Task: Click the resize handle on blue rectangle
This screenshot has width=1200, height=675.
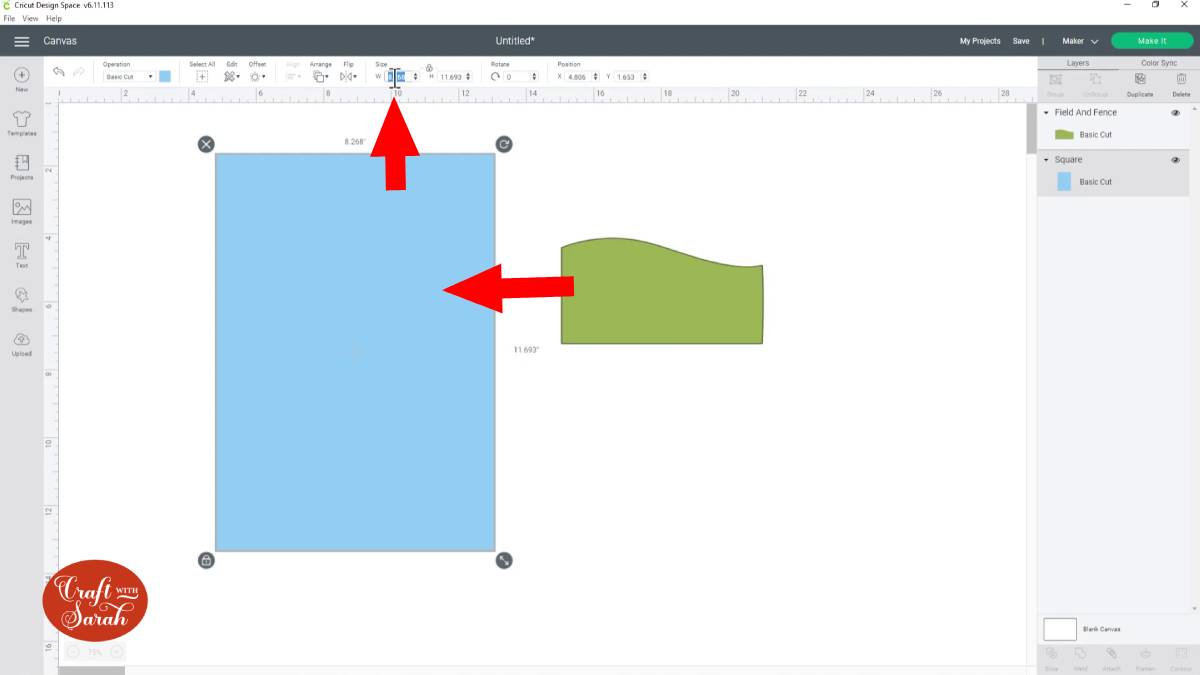Action: (504, 560)
